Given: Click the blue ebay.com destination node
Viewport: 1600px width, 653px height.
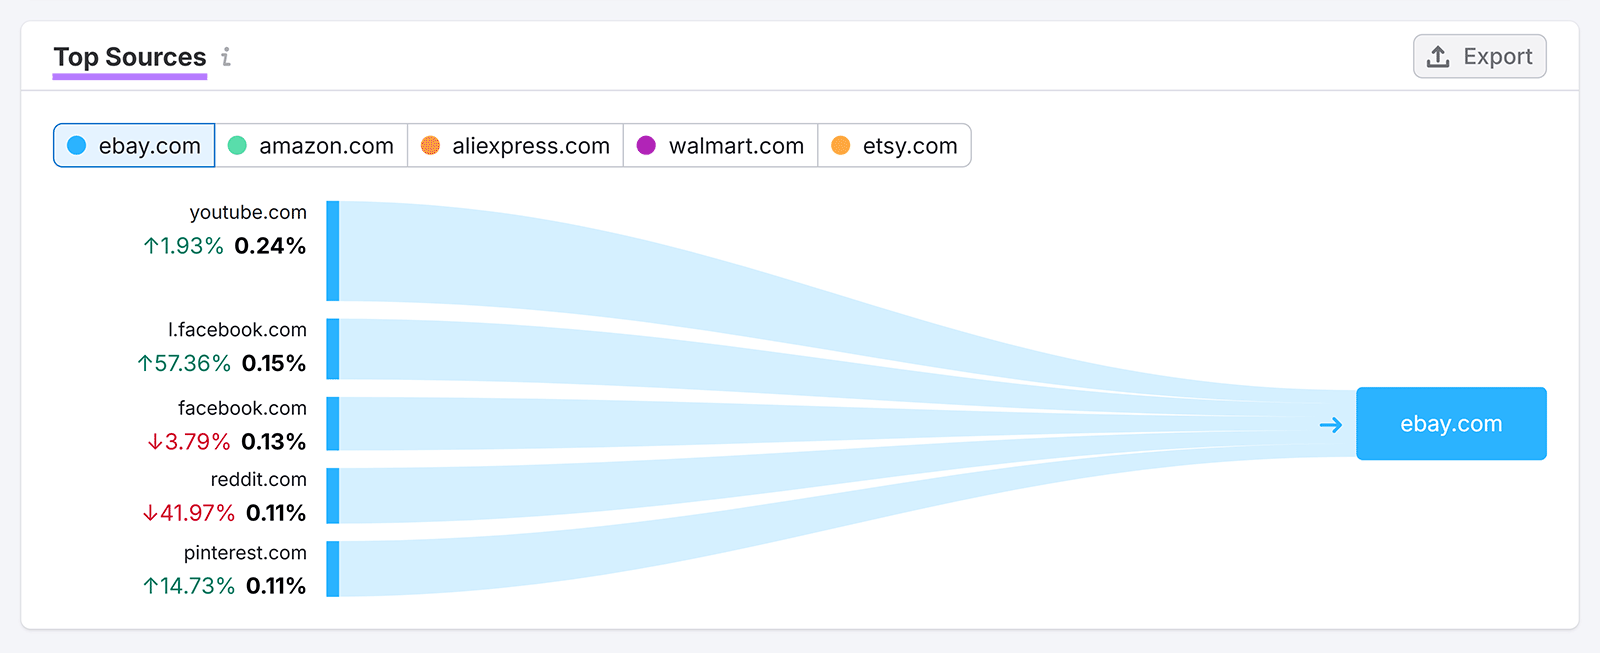Looking at the screenshot, I should point(1451,424).
